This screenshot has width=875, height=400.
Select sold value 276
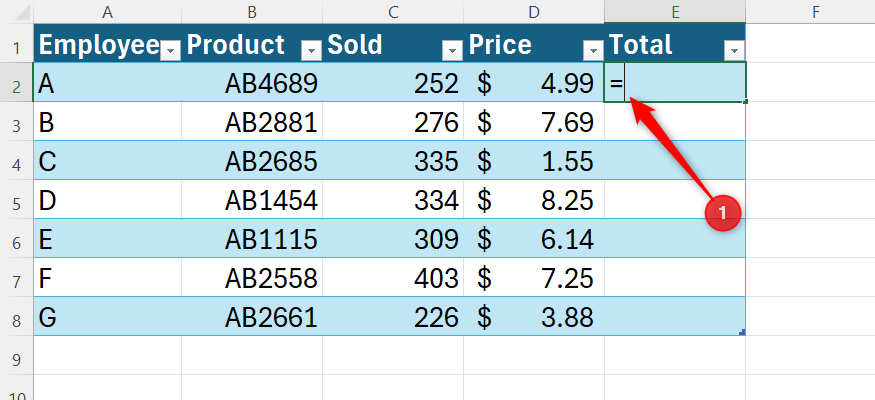[x=393, y=121]
